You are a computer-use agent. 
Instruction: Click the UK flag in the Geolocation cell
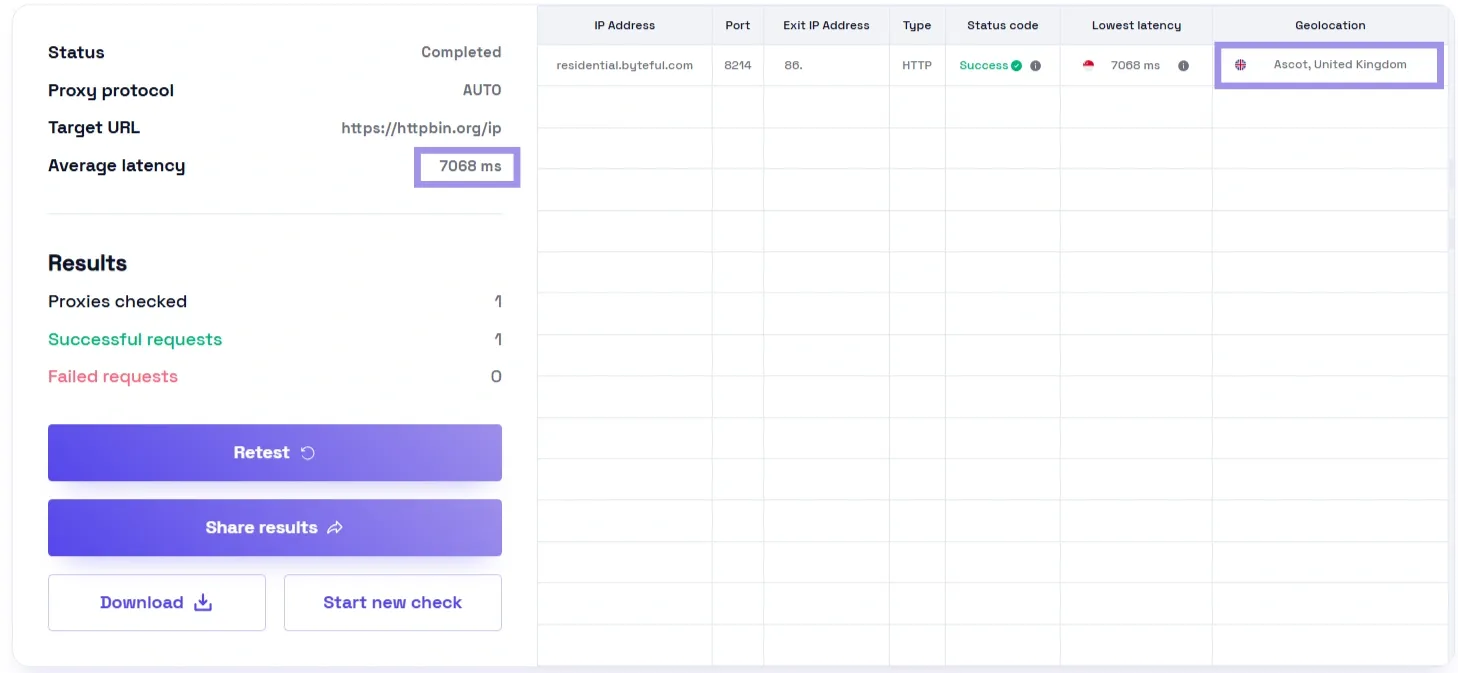click(1241, 65)
